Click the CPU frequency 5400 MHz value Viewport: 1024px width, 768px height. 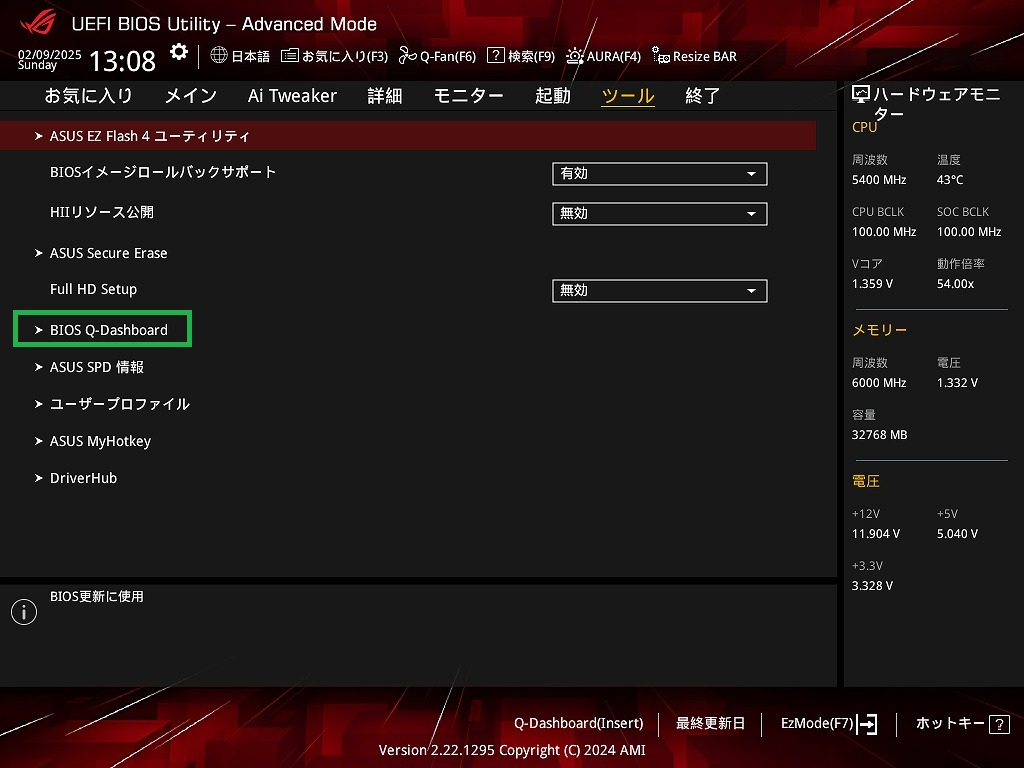[x=879, y=180]
